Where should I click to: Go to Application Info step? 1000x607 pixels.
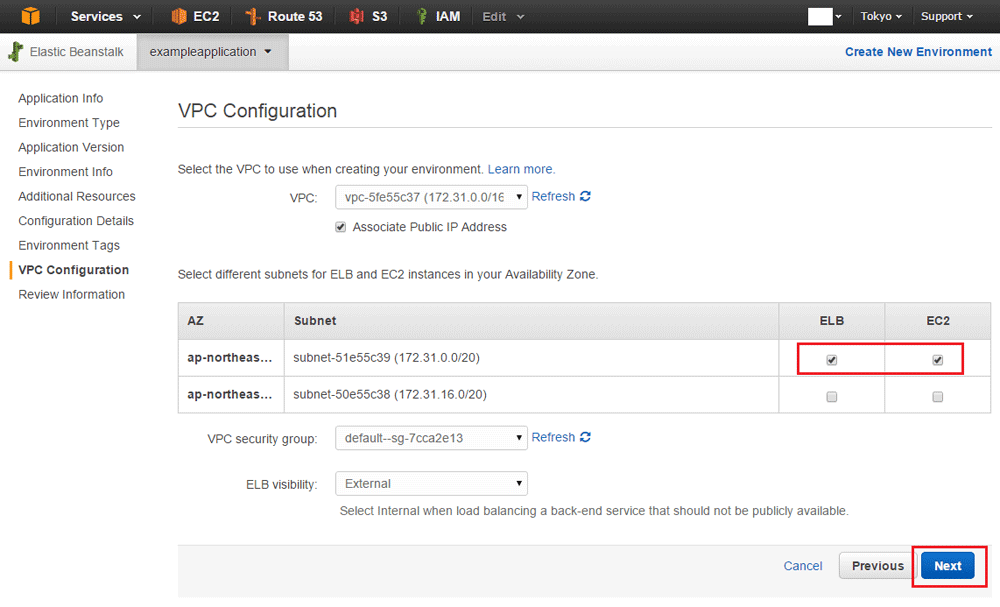click(x=61, y=98)
